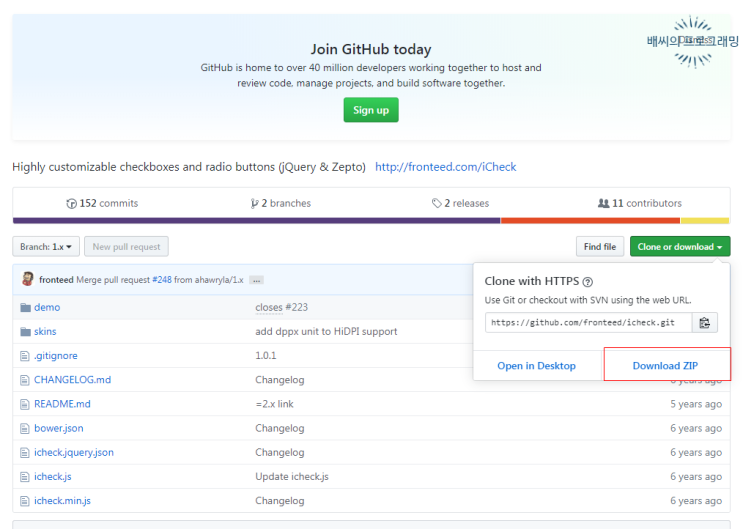
Task: Click the icheck.jquery.json file icon
Action: [x=25, y=453]
